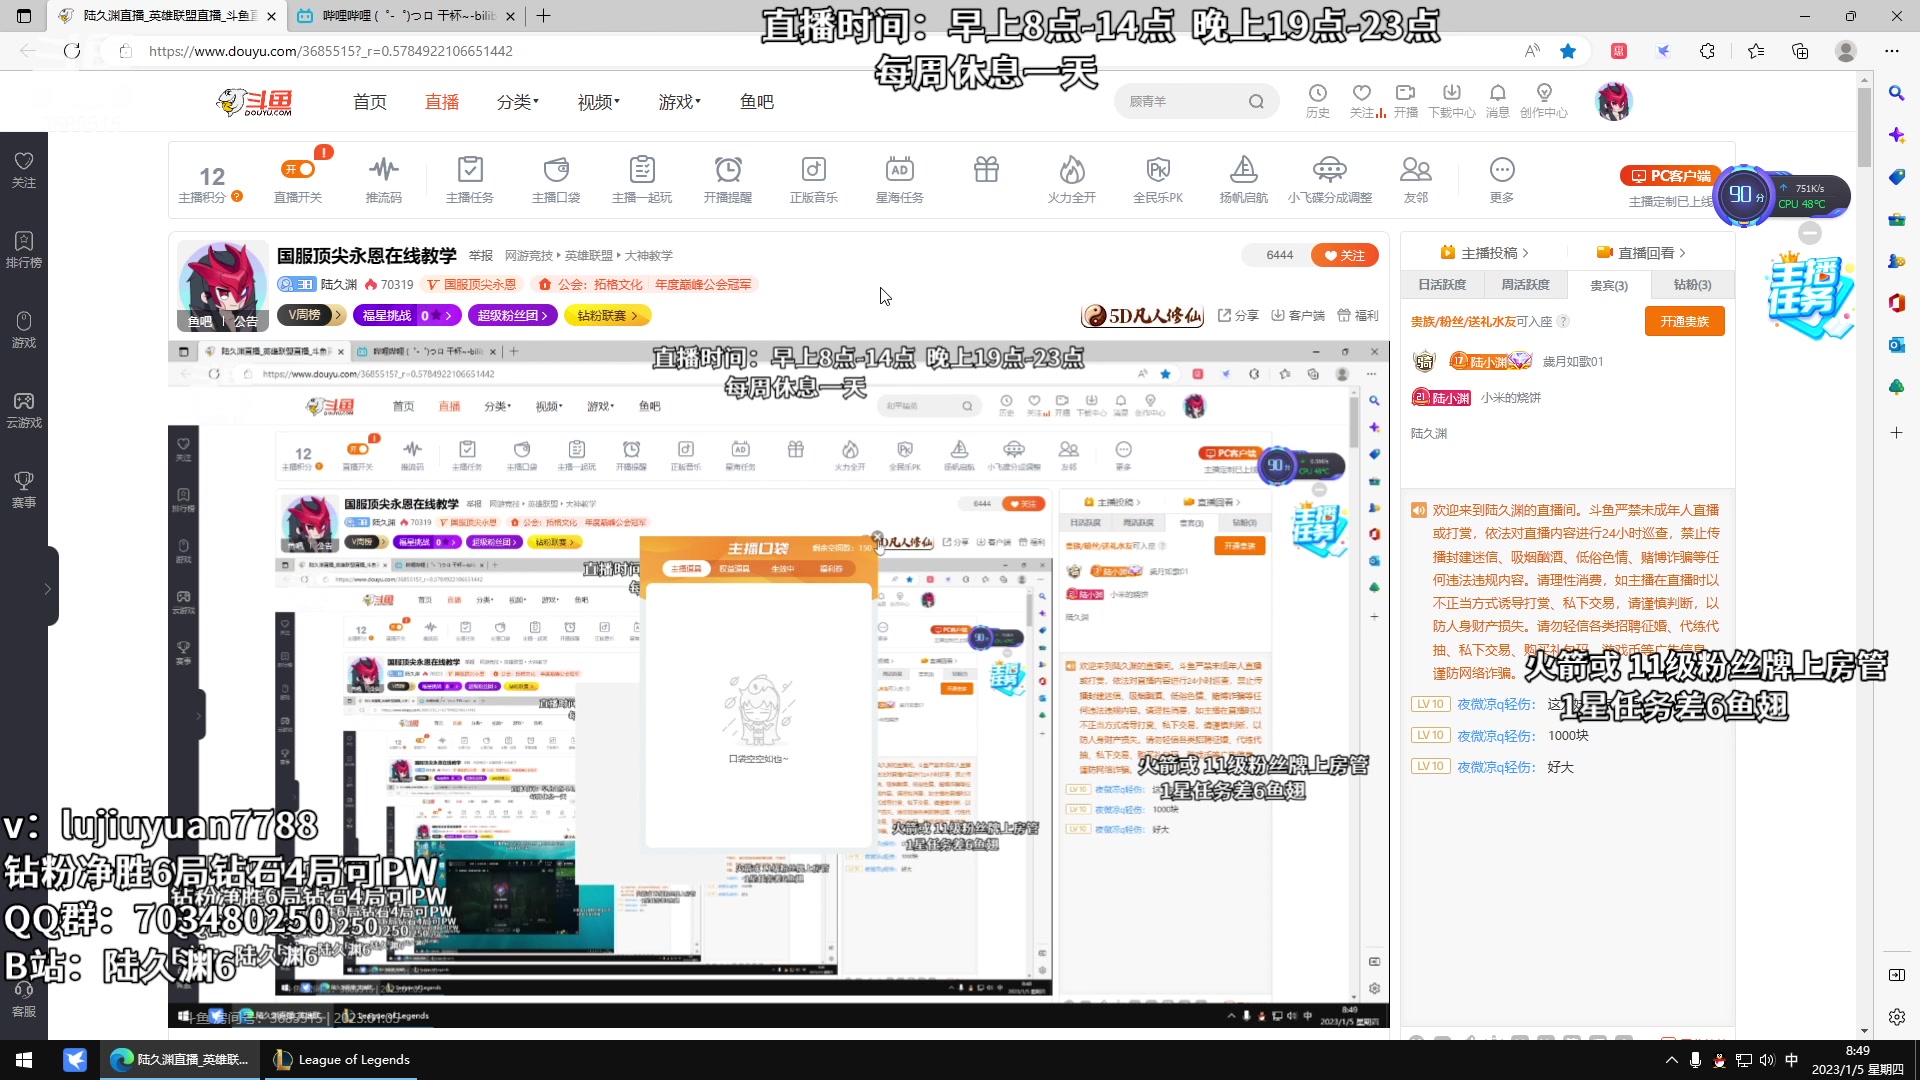
Task: Expand the 钻粉联赛 badge
Action: pyautogui.click(x=607, y=315)
